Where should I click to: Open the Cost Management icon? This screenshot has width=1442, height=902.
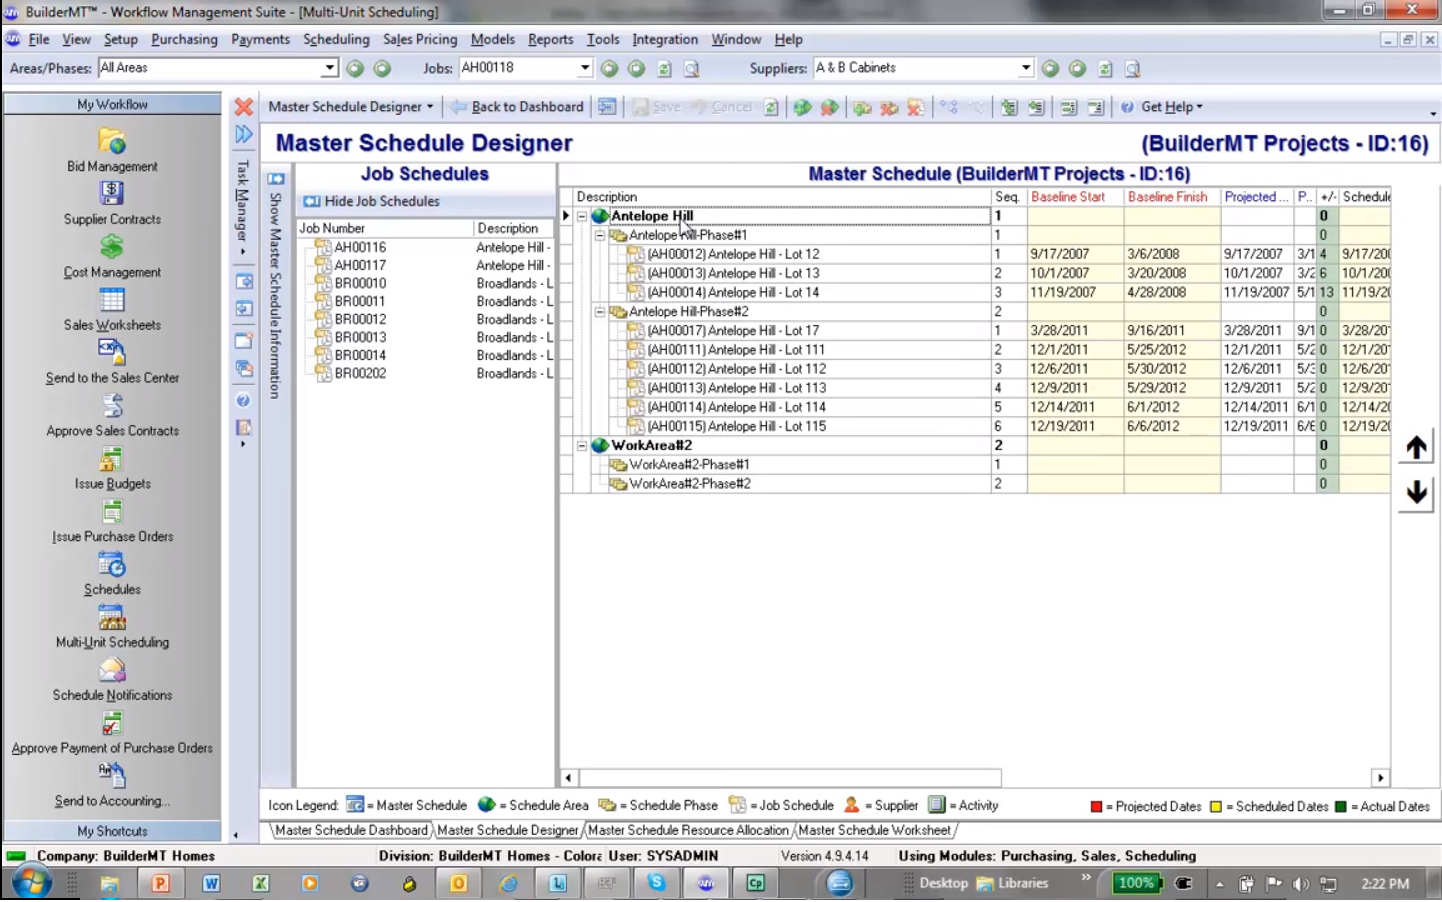tap(111, 247)
